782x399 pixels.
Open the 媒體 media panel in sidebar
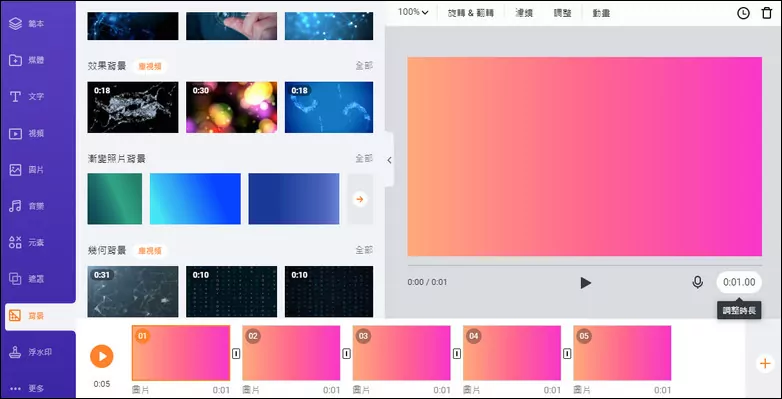(27, 60)
